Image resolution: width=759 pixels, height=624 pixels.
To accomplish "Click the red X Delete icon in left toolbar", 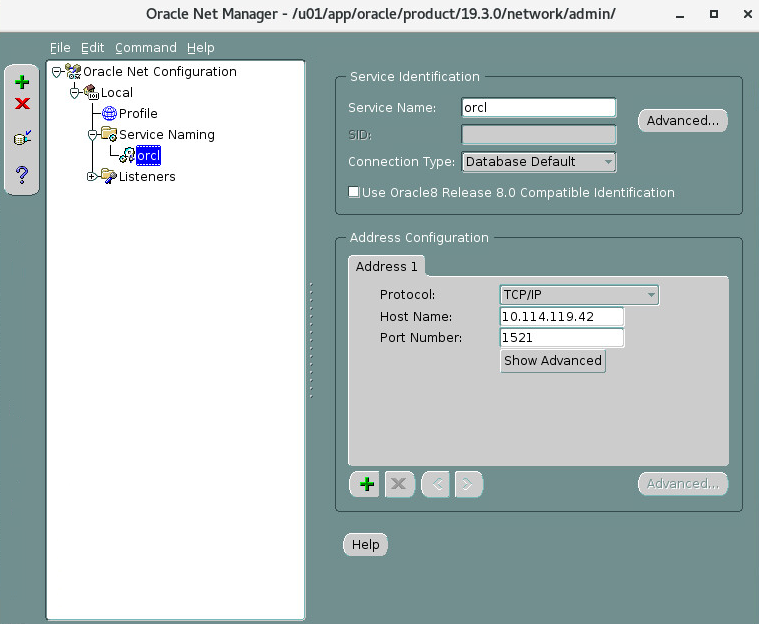I will pos(22,103).
